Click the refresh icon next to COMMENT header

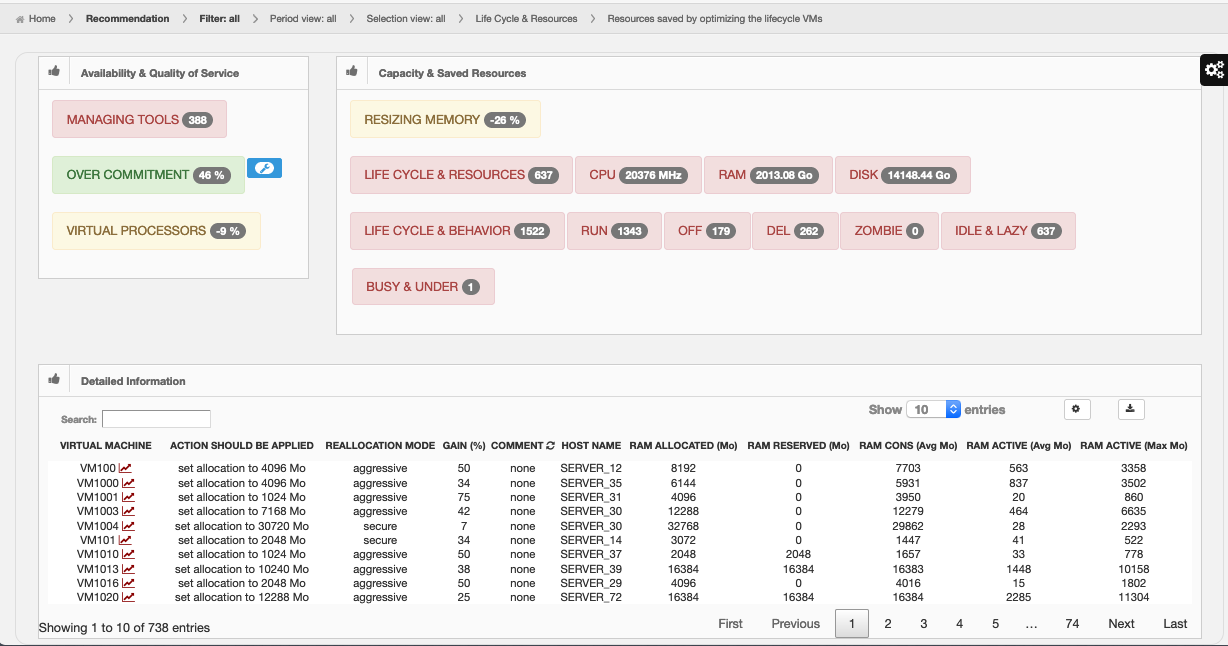(550, 446)
